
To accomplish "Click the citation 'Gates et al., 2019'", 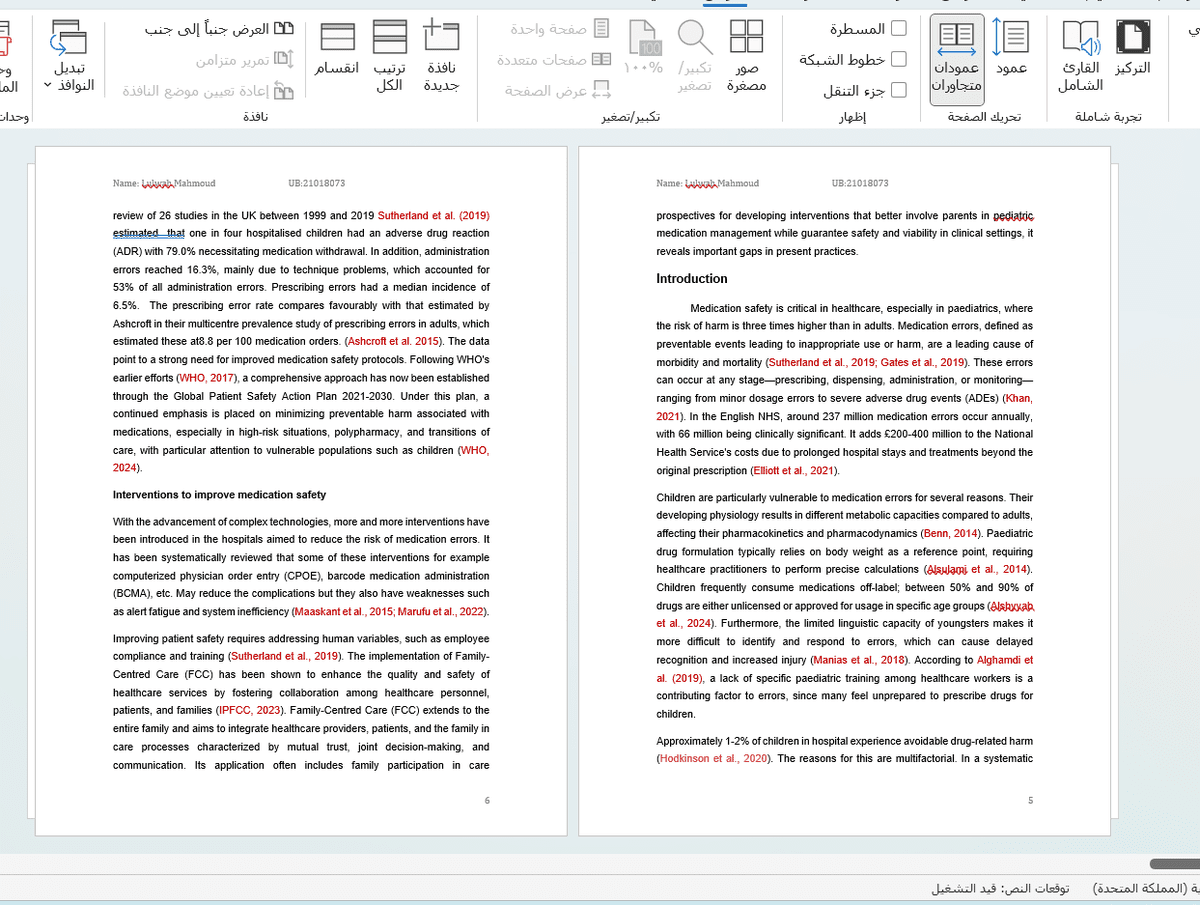I will (924, 362).
